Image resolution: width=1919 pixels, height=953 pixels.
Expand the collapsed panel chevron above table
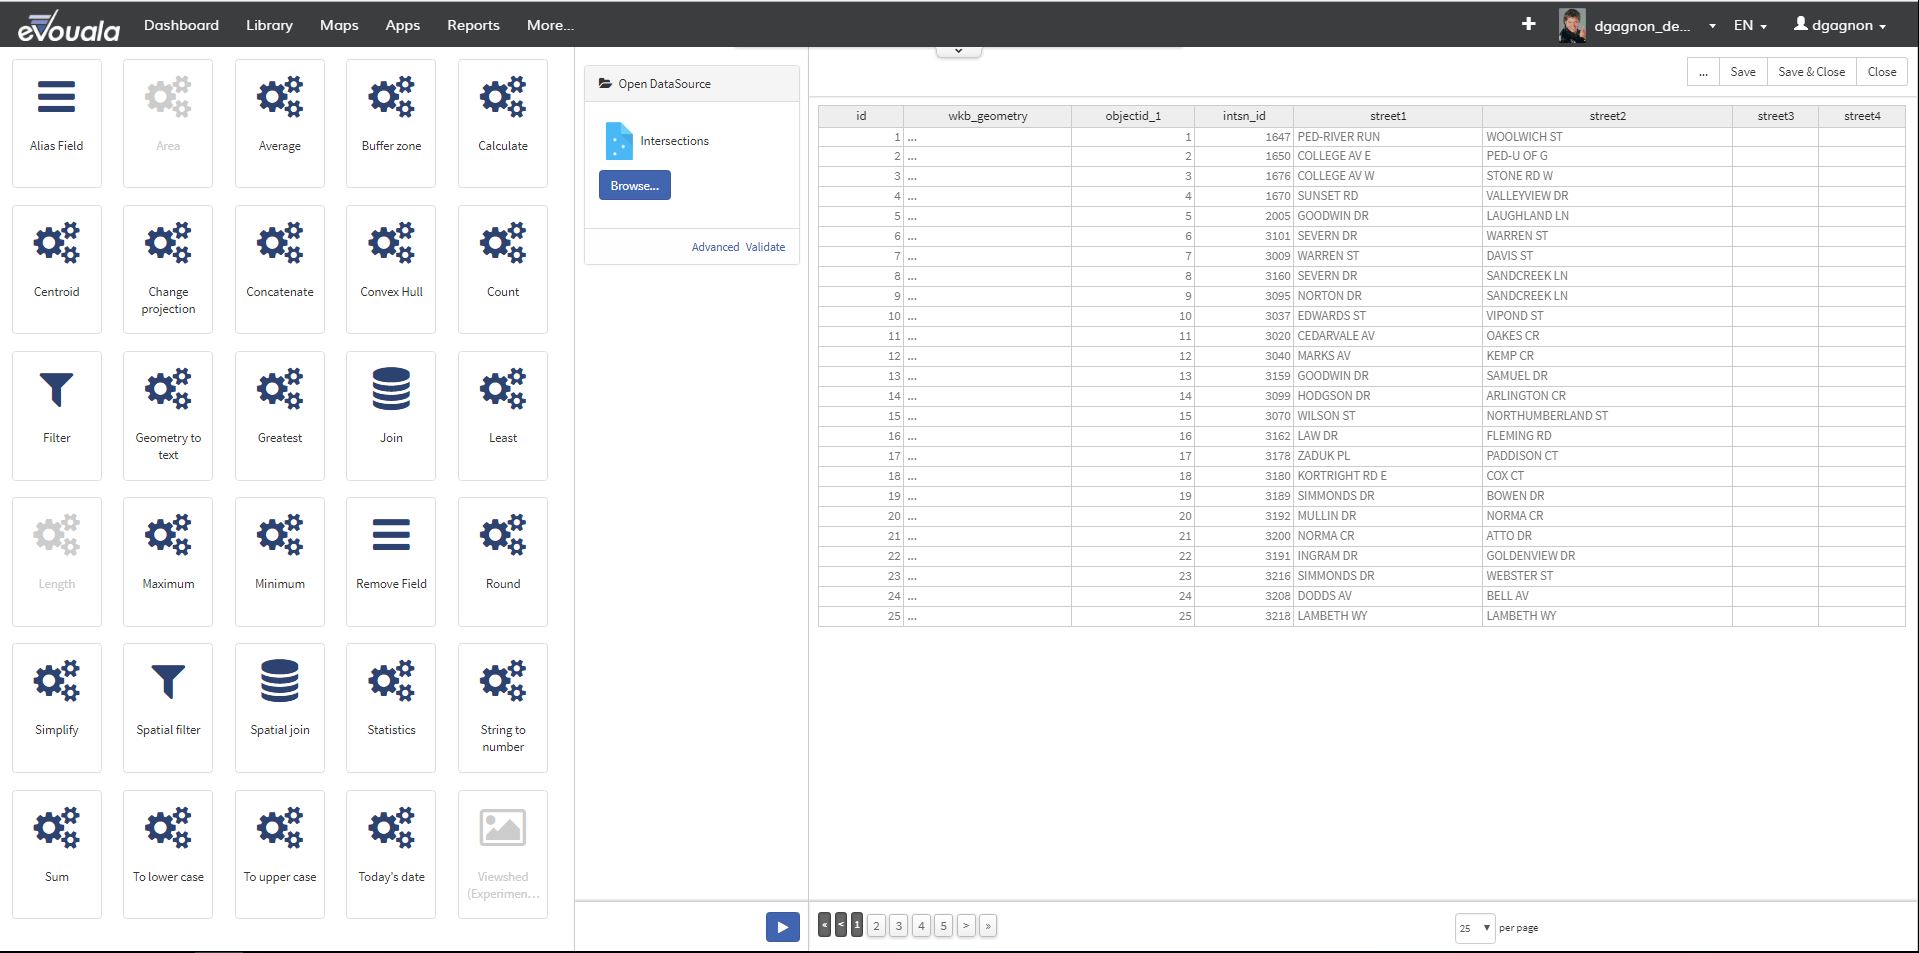click(958, 51)
